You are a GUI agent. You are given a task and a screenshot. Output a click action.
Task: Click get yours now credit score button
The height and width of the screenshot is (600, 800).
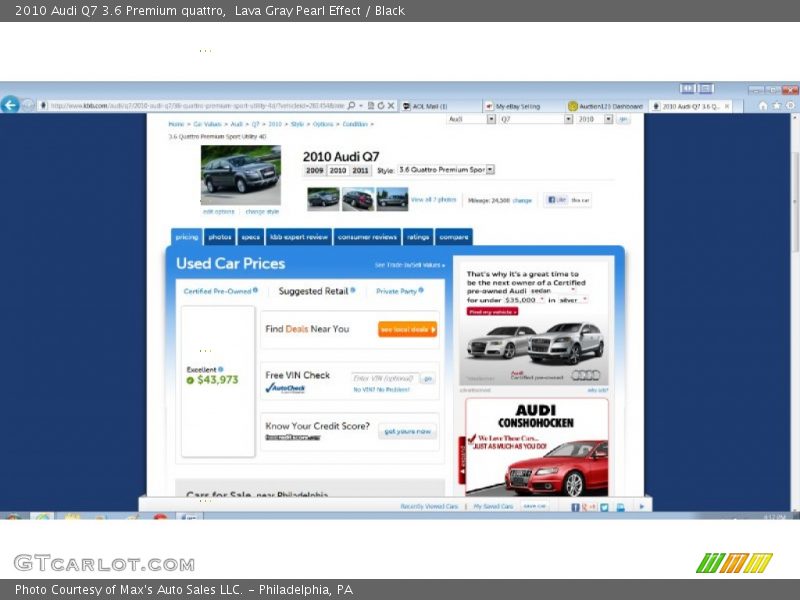click(x=407, y=432)
